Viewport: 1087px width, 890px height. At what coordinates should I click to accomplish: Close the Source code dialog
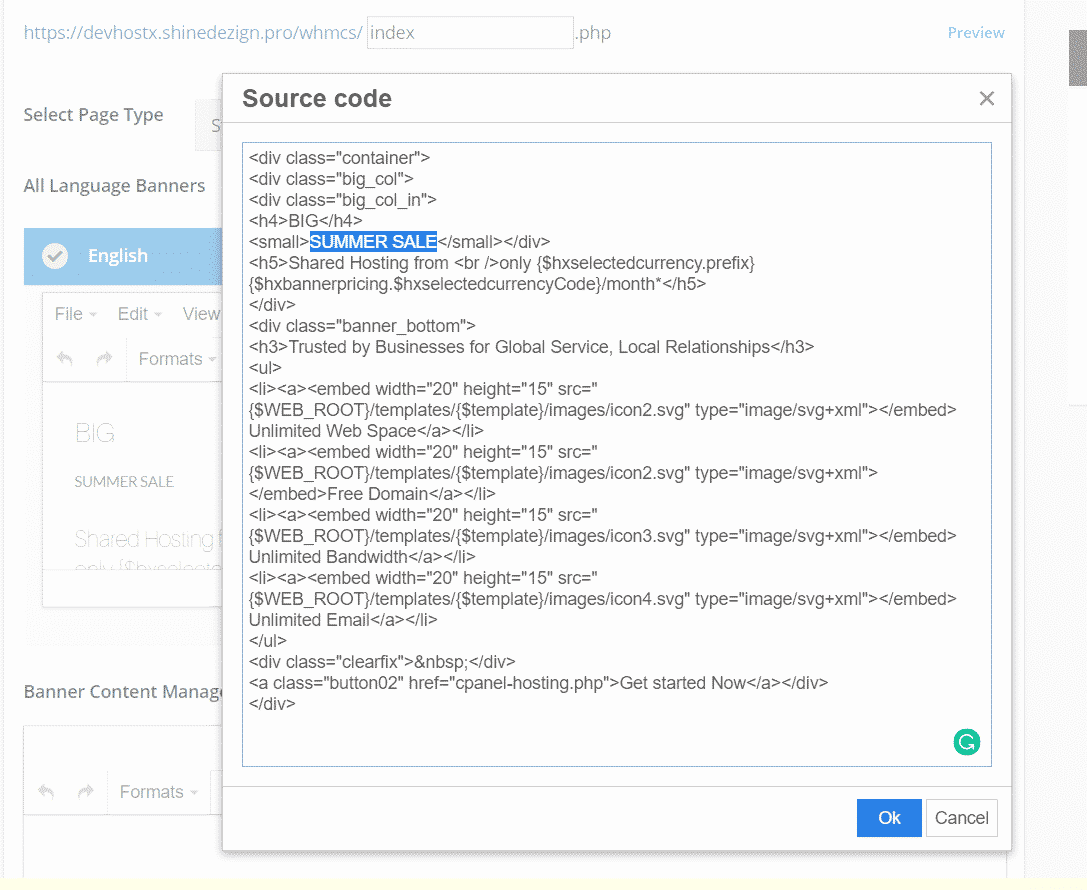point(986,98)
